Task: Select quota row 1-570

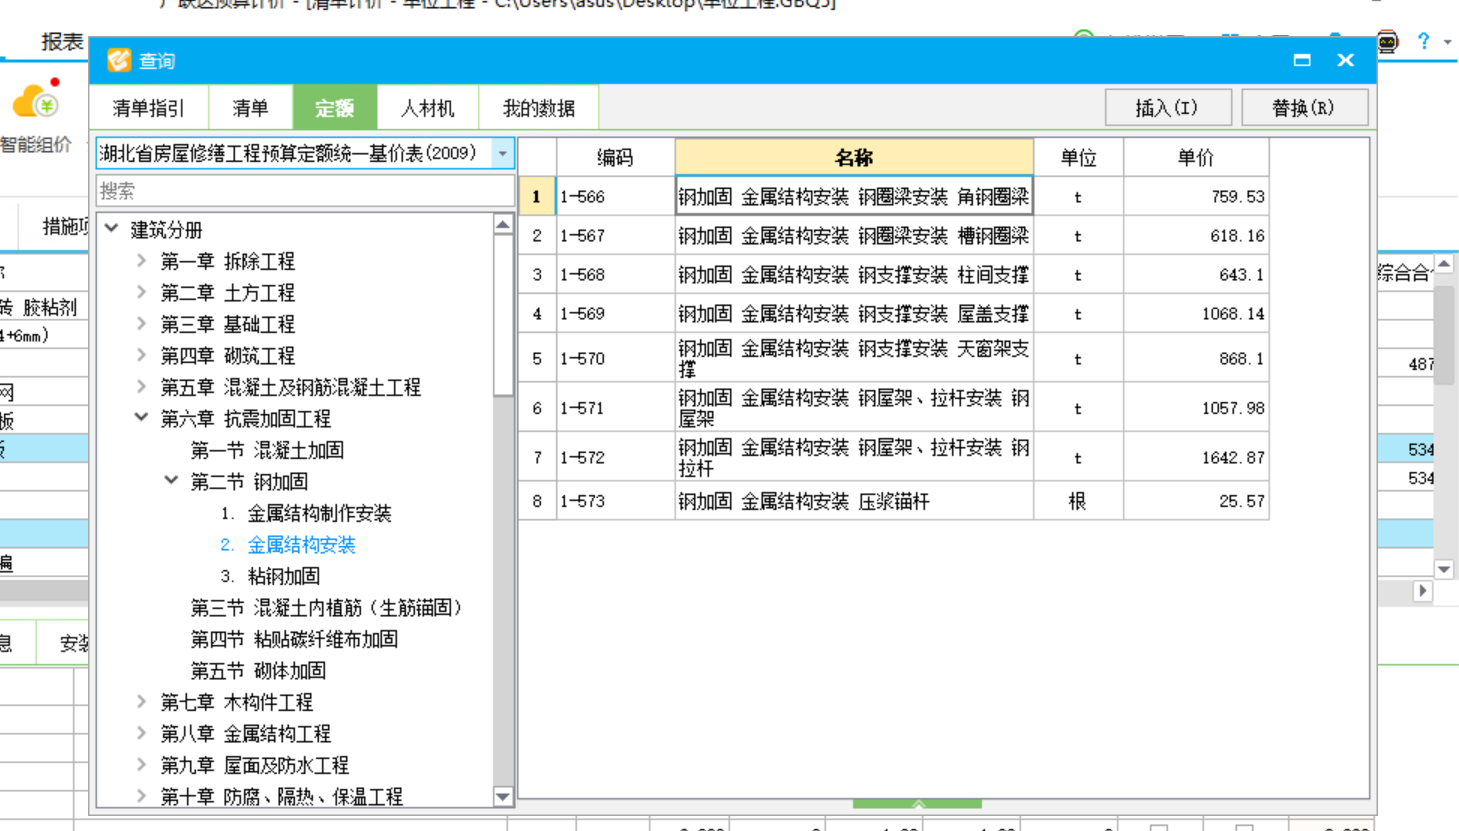Action: (894, 358)
